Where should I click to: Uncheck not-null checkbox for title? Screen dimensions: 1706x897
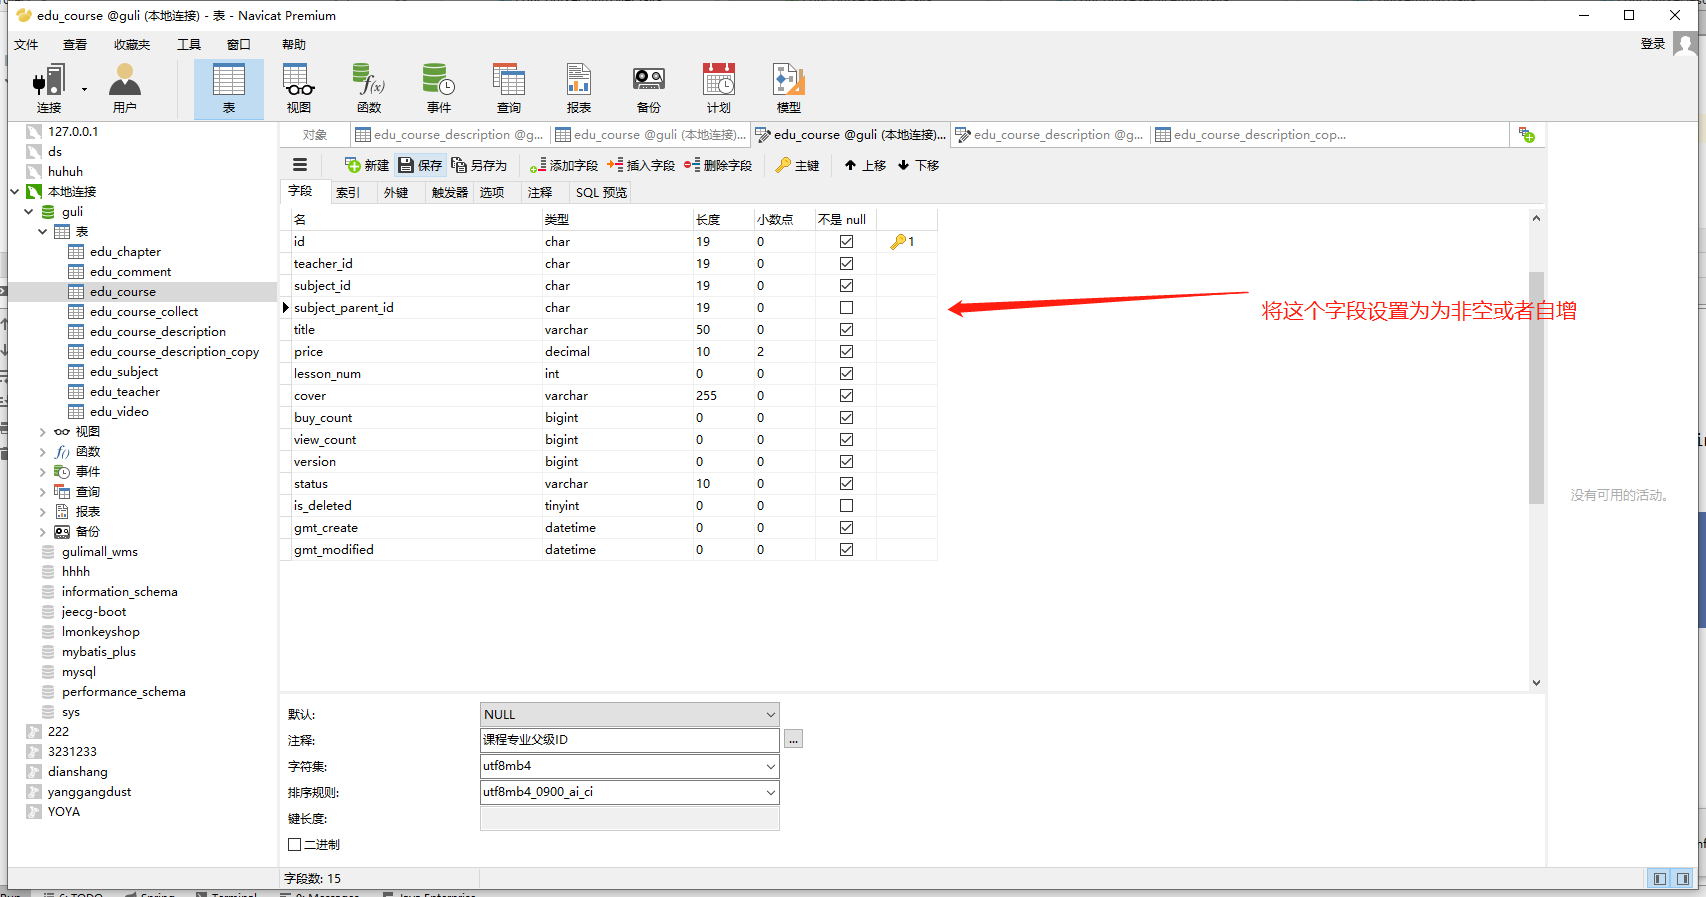pyautogui.click(x=846, y=329)
